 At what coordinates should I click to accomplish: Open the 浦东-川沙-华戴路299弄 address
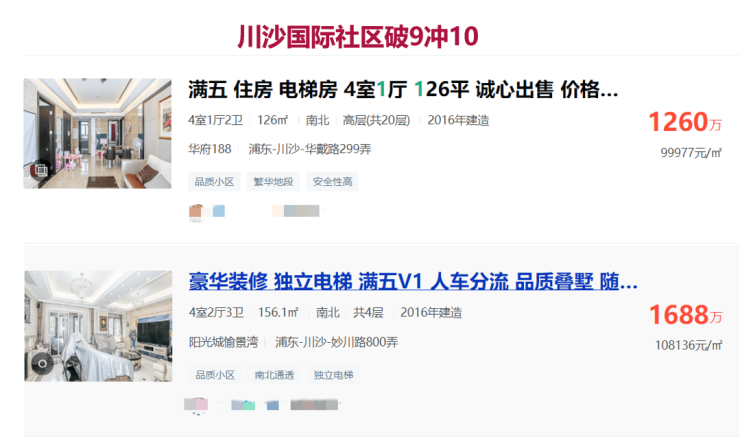pos(310,149)
